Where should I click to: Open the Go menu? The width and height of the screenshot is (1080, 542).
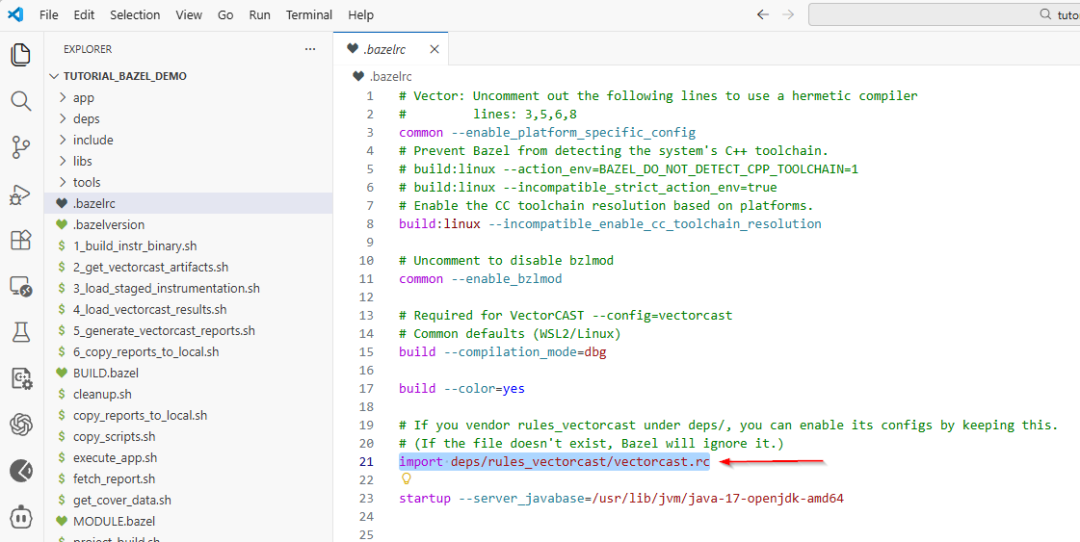[x=225, y=14]
